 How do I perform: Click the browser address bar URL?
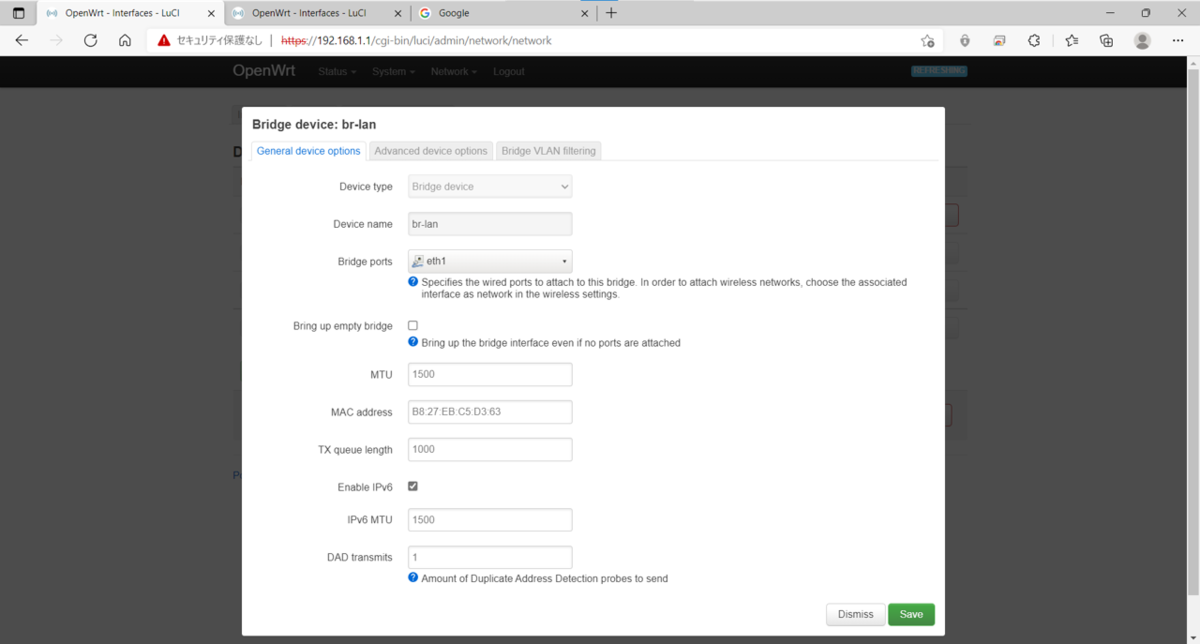[x=416, y=41]
